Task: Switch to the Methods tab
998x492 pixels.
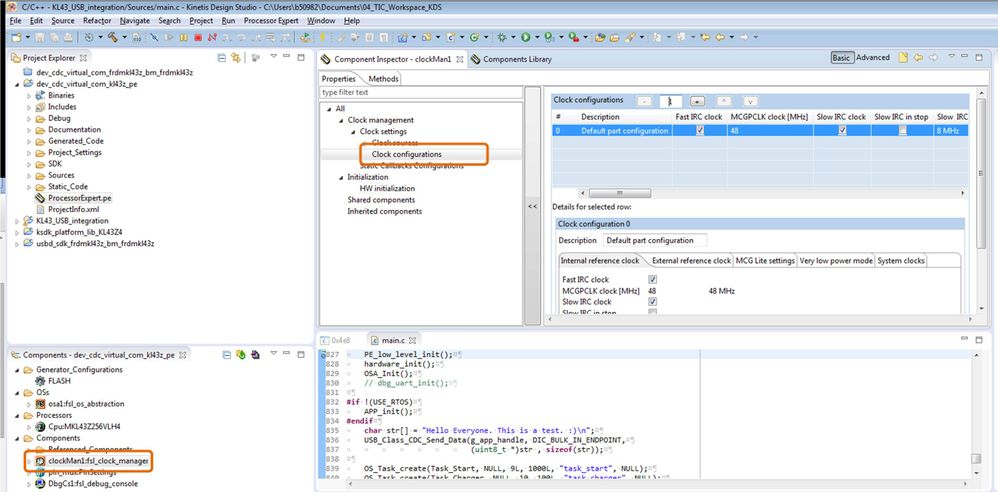Action: coord(383,79)
